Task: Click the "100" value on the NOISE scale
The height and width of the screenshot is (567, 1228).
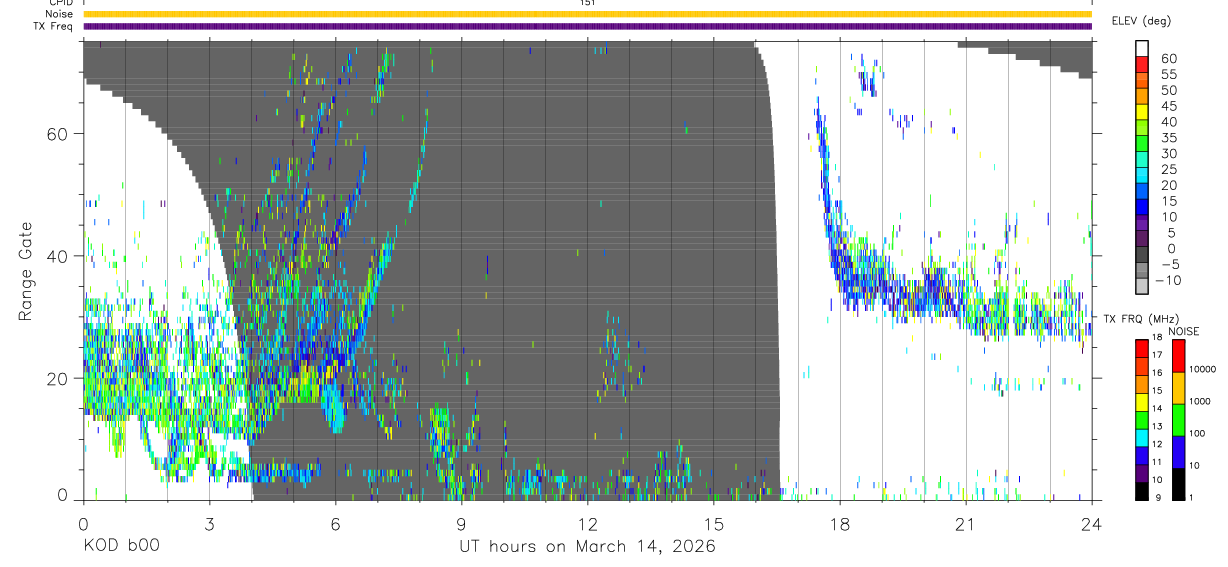Action: (x=1196, y=433)
